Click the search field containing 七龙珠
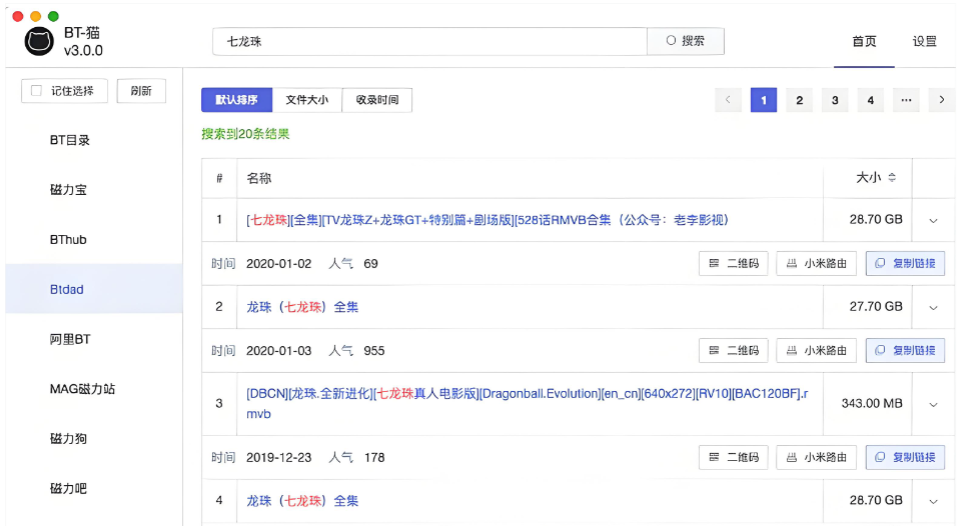 (430, 41)
